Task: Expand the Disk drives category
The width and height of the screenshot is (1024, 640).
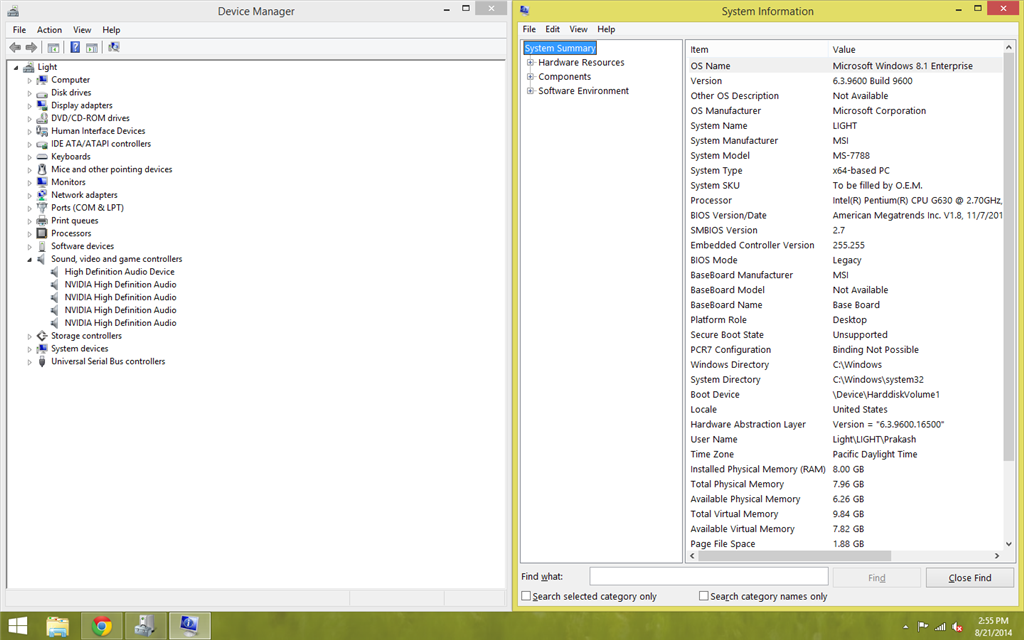Action: (x=29, y=93)
